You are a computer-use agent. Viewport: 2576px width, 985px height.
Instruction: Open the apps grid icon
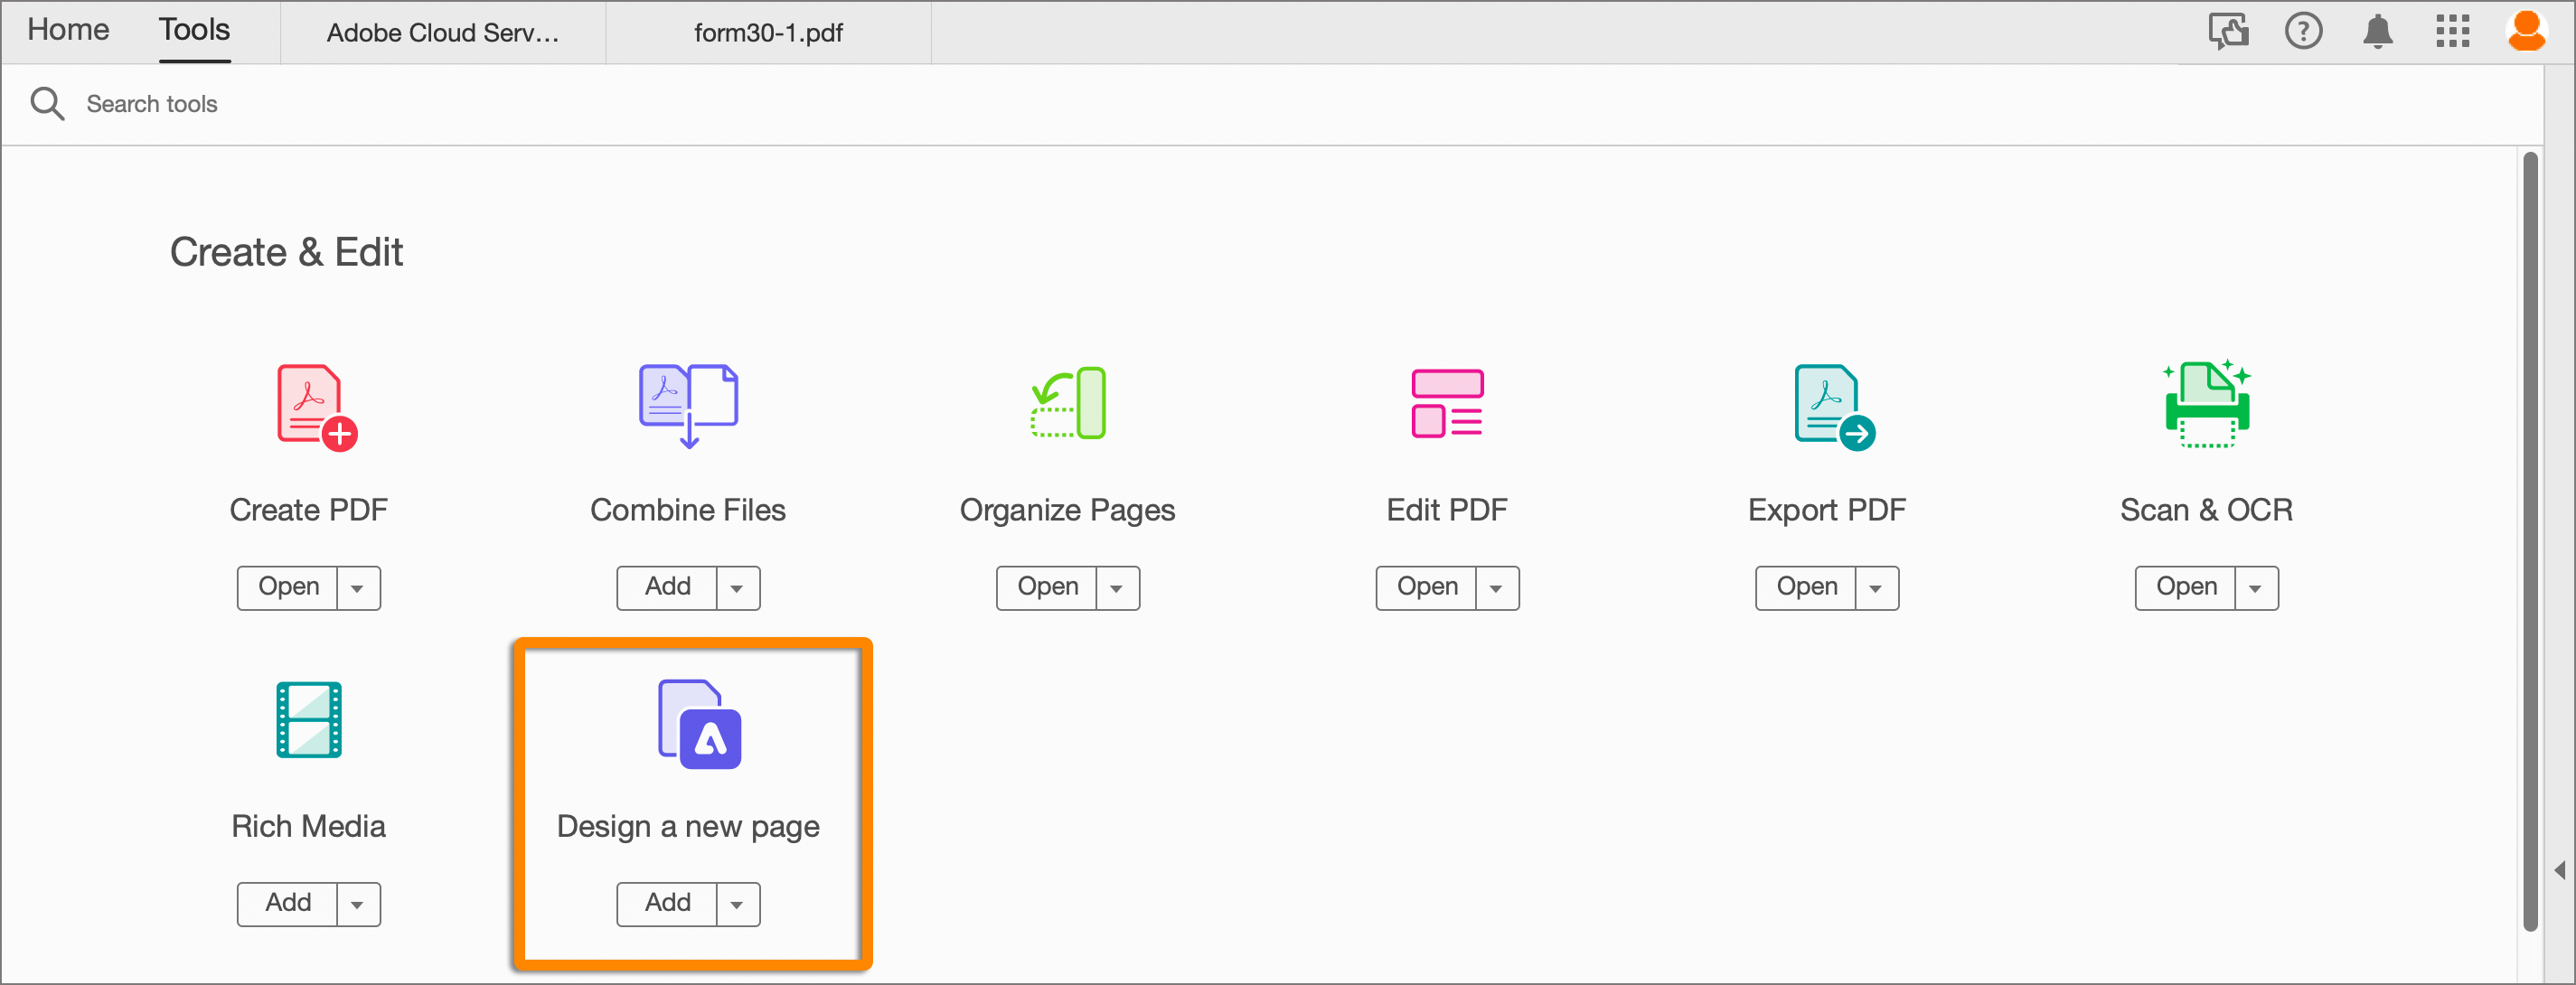pos(2452,32)
